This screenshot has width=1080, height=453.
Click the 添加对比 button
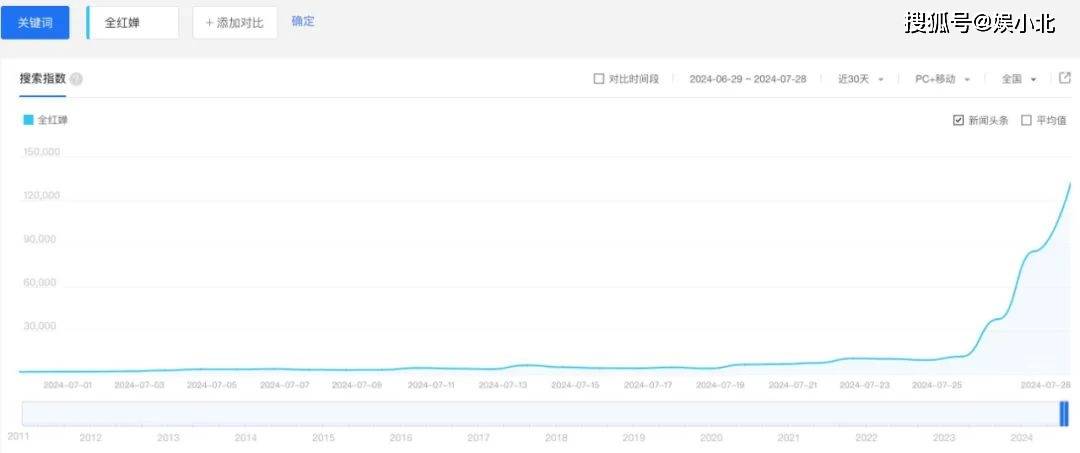coord(235,23)
